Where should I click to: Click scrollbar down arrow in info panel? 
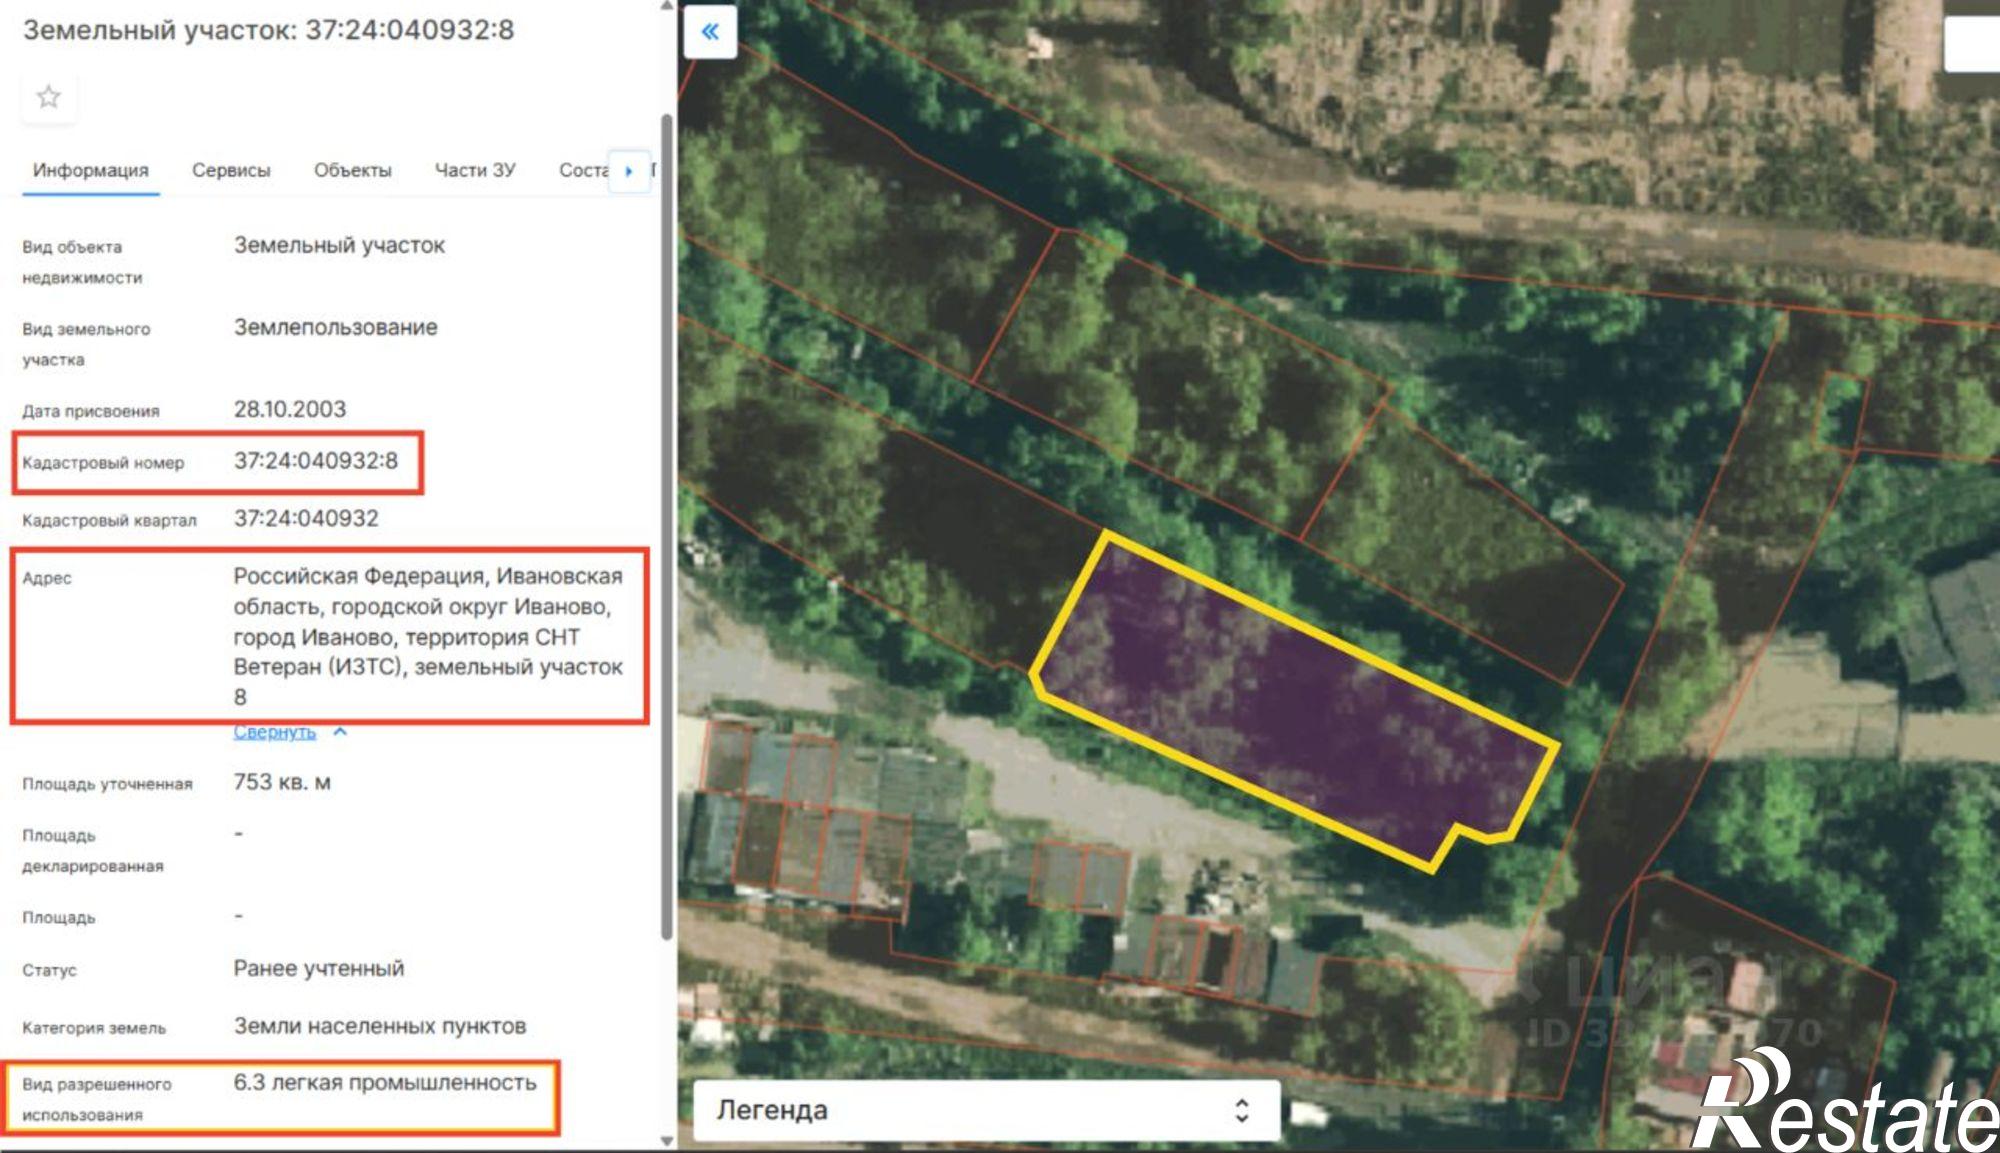667,1141
